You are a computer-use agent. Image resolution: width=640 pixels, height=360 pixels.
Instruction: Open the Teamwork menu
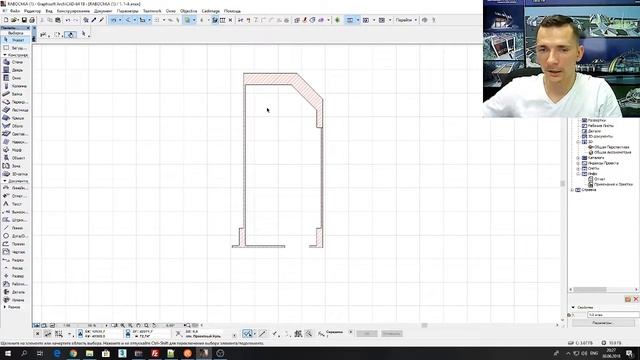coord(152,11)
